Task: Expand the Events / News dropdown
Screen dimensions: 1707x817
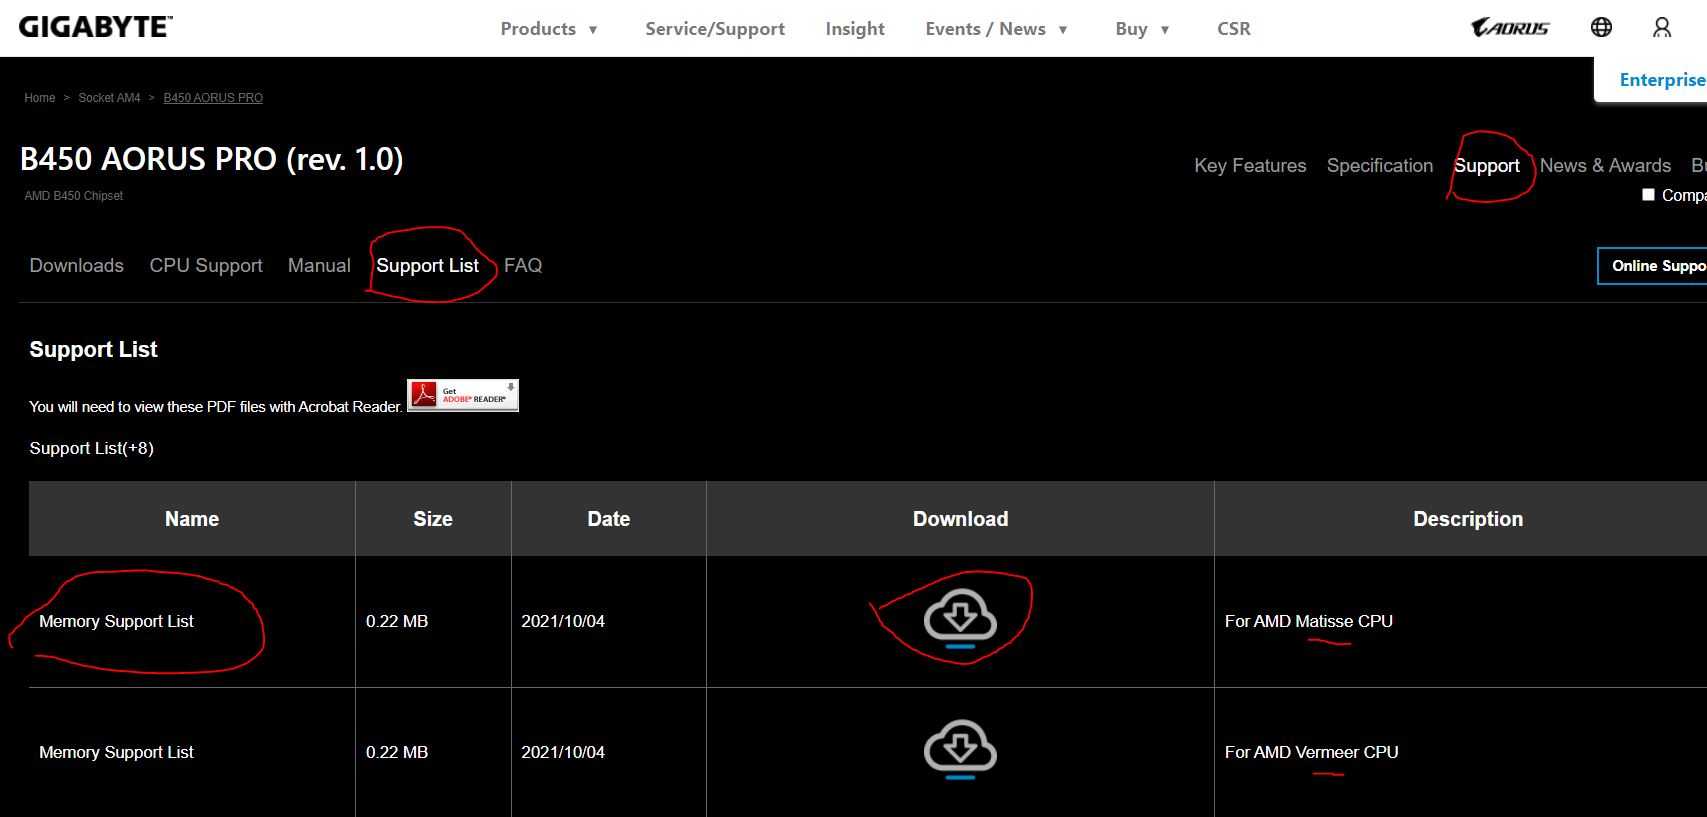Action: (996, 29)
